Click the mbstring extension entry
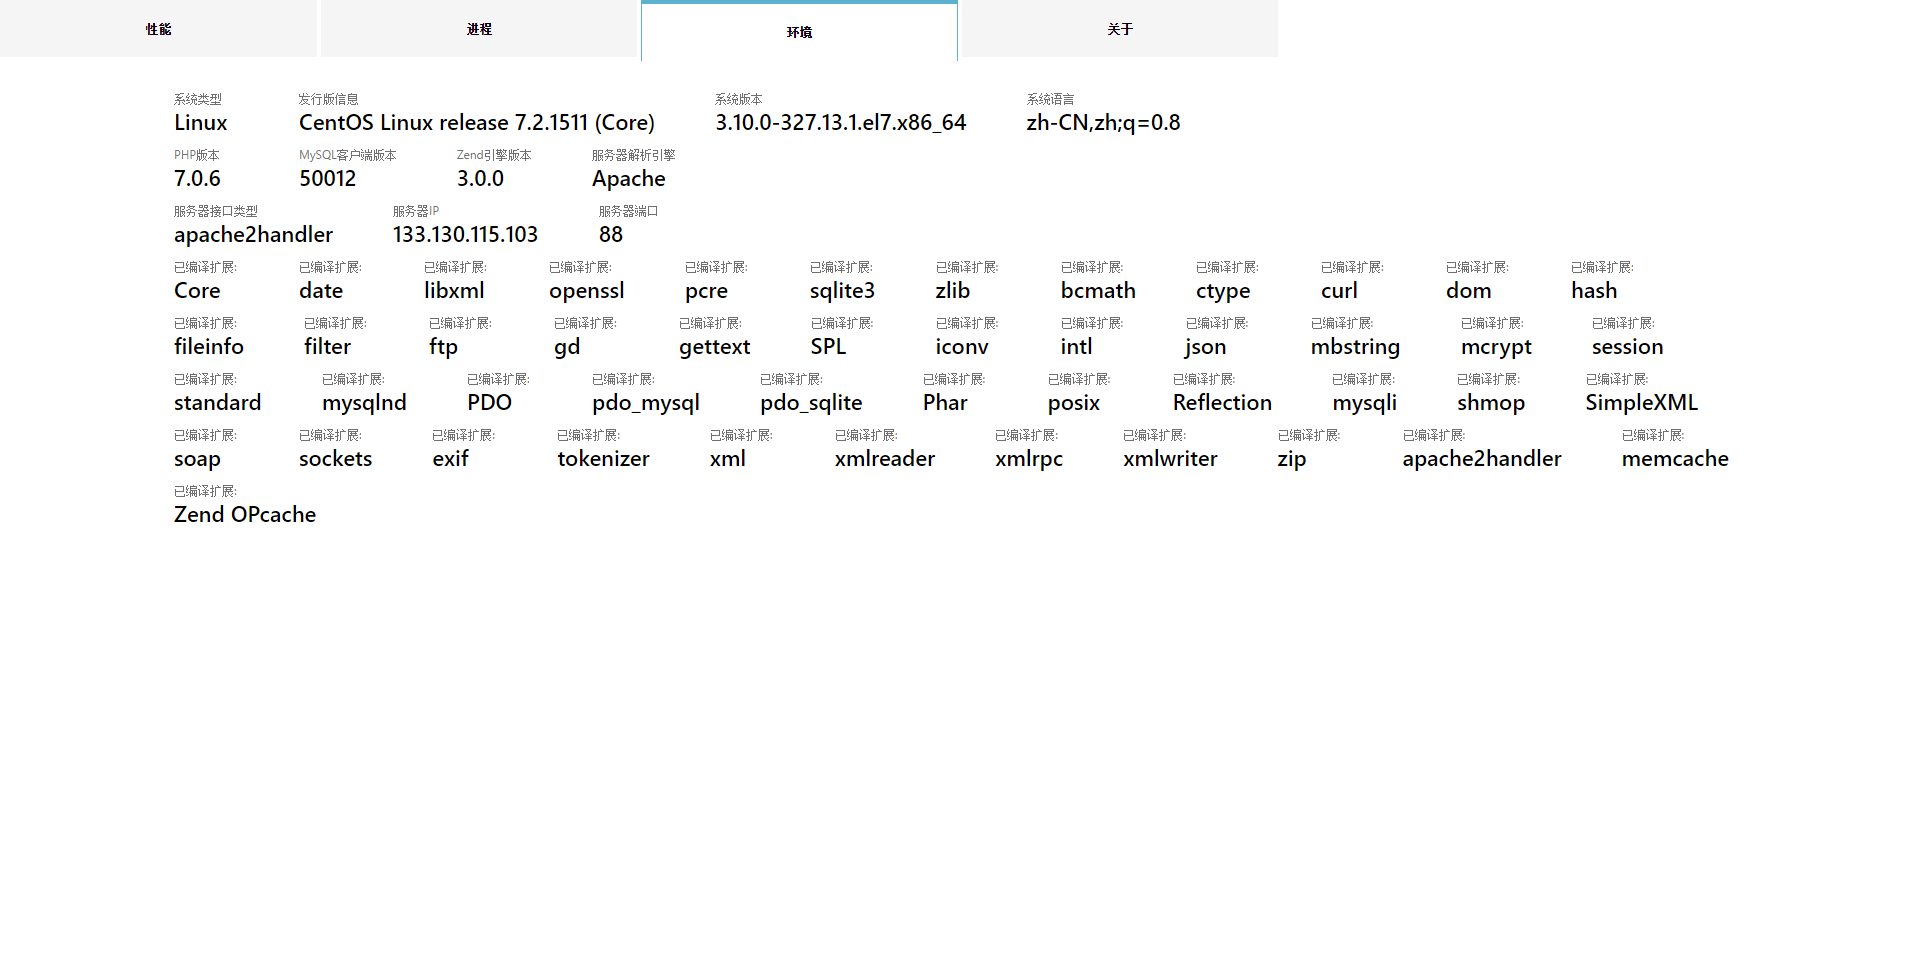Image resolution: width=1920 pixels, height=965 pixels. pyautogui.click(x=1355, y=347)
